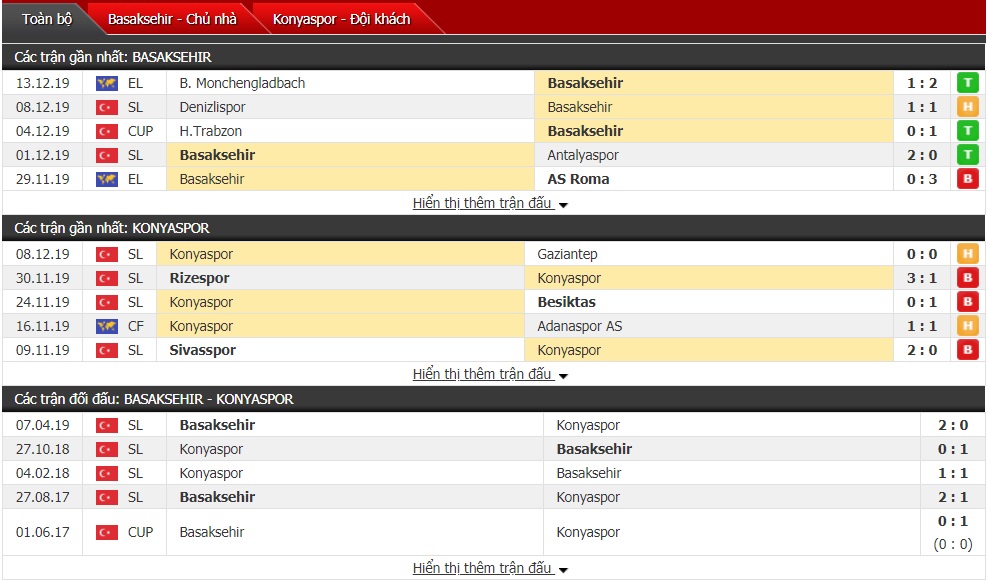Click green T badge for Antalyaspor match
The image size is (988, 582).
coord(968,155)
